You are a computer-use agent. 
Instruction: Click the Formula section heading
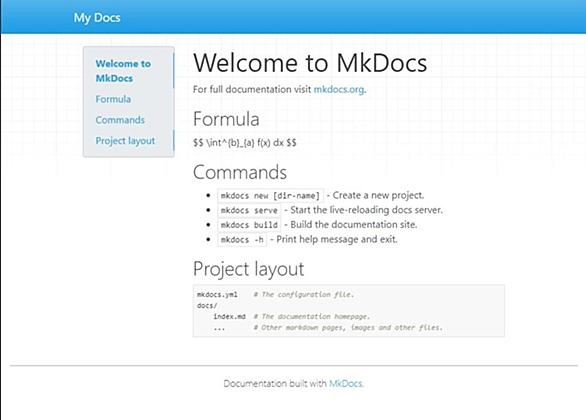226,119
